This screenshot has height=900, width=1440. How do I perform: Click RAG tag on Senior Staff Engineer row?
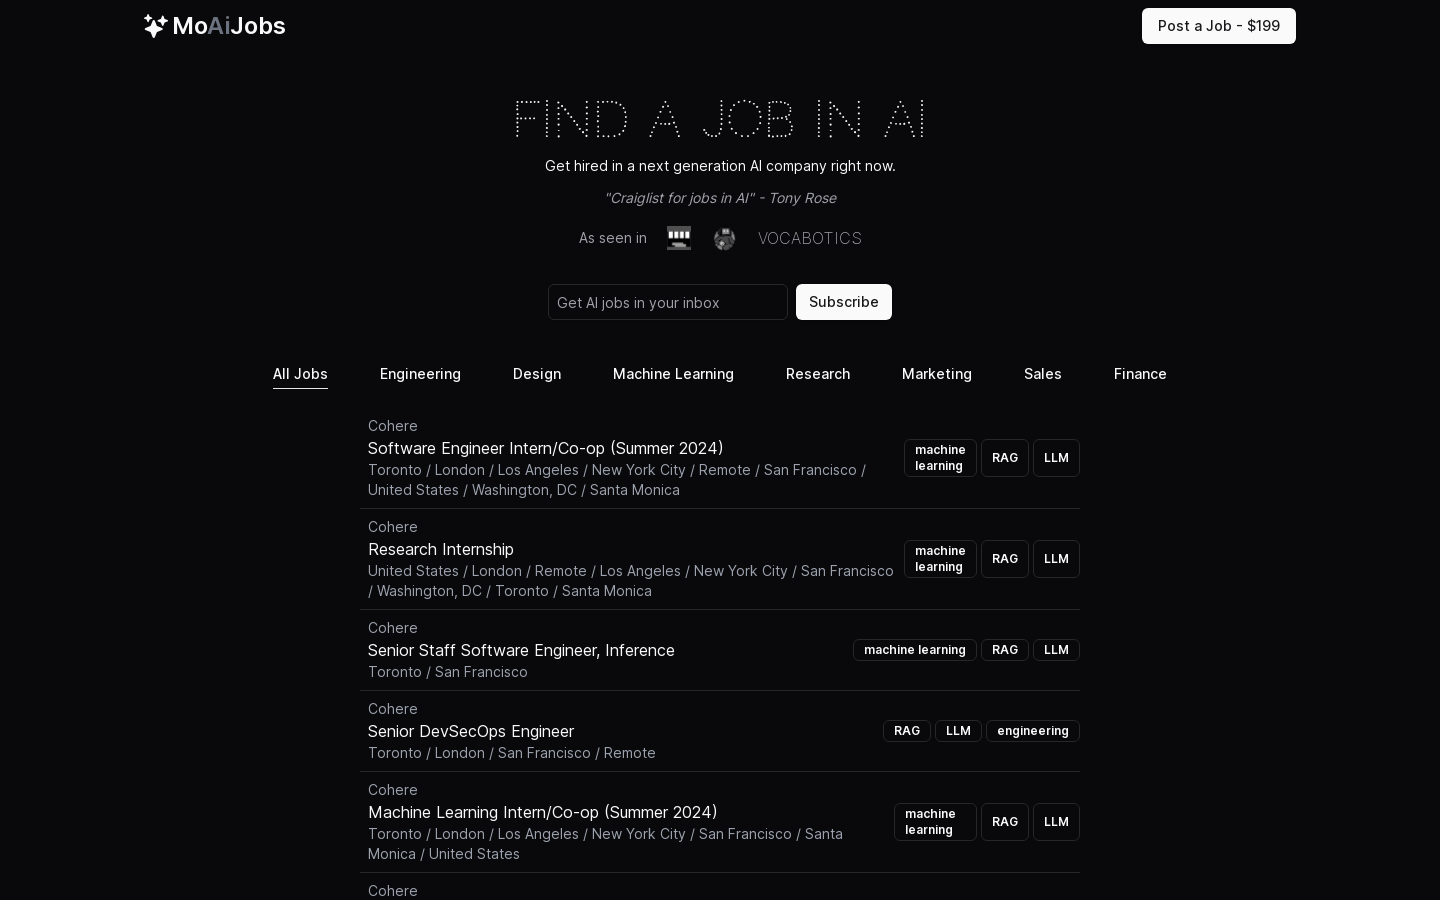tap(1005, 650)
